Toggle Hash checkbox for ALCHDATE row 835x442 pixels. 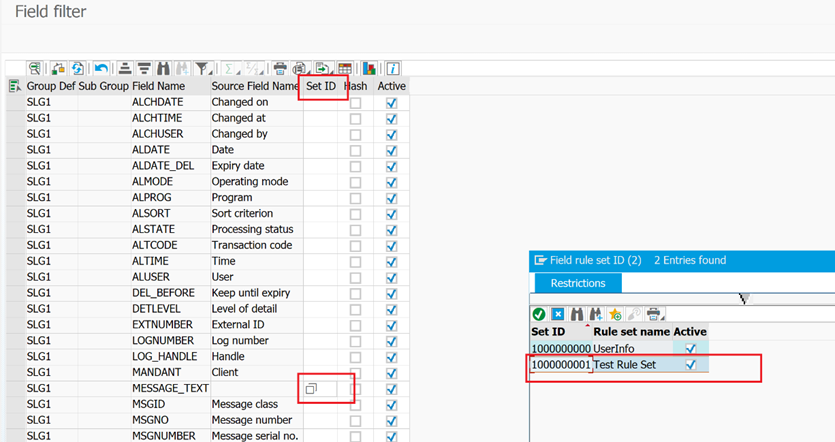pyautogui.click(x=355, y=102)
